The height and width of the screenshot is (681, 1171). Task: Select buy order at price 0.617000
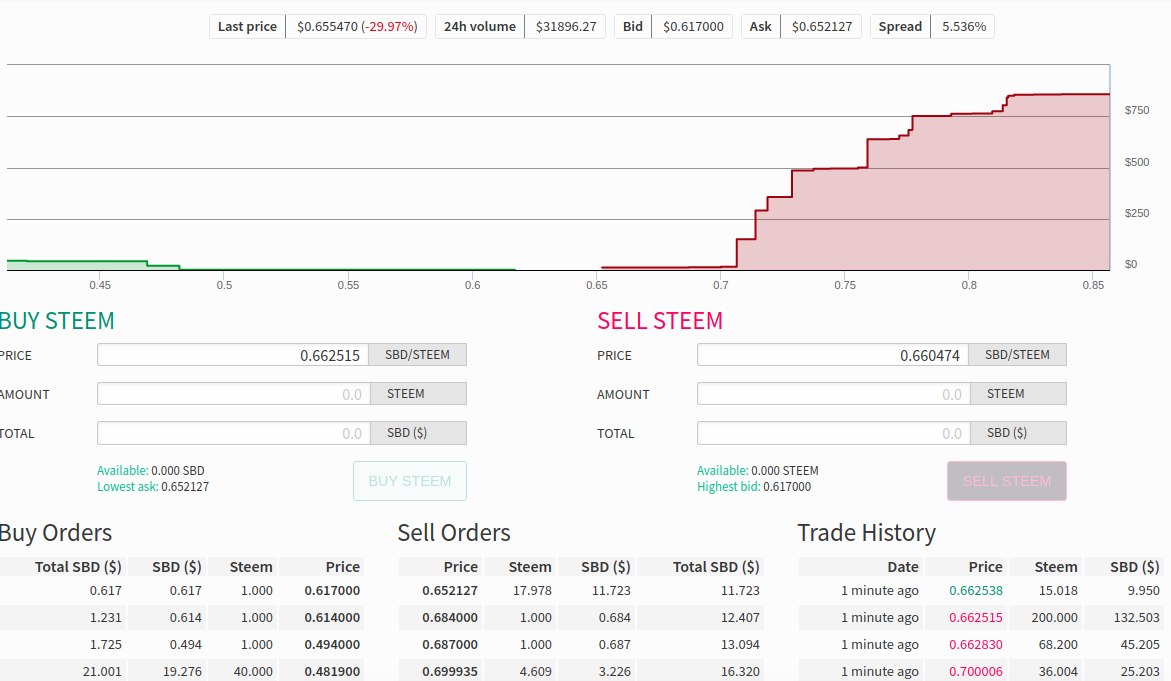pyautogui.click(x=181, y=591)
